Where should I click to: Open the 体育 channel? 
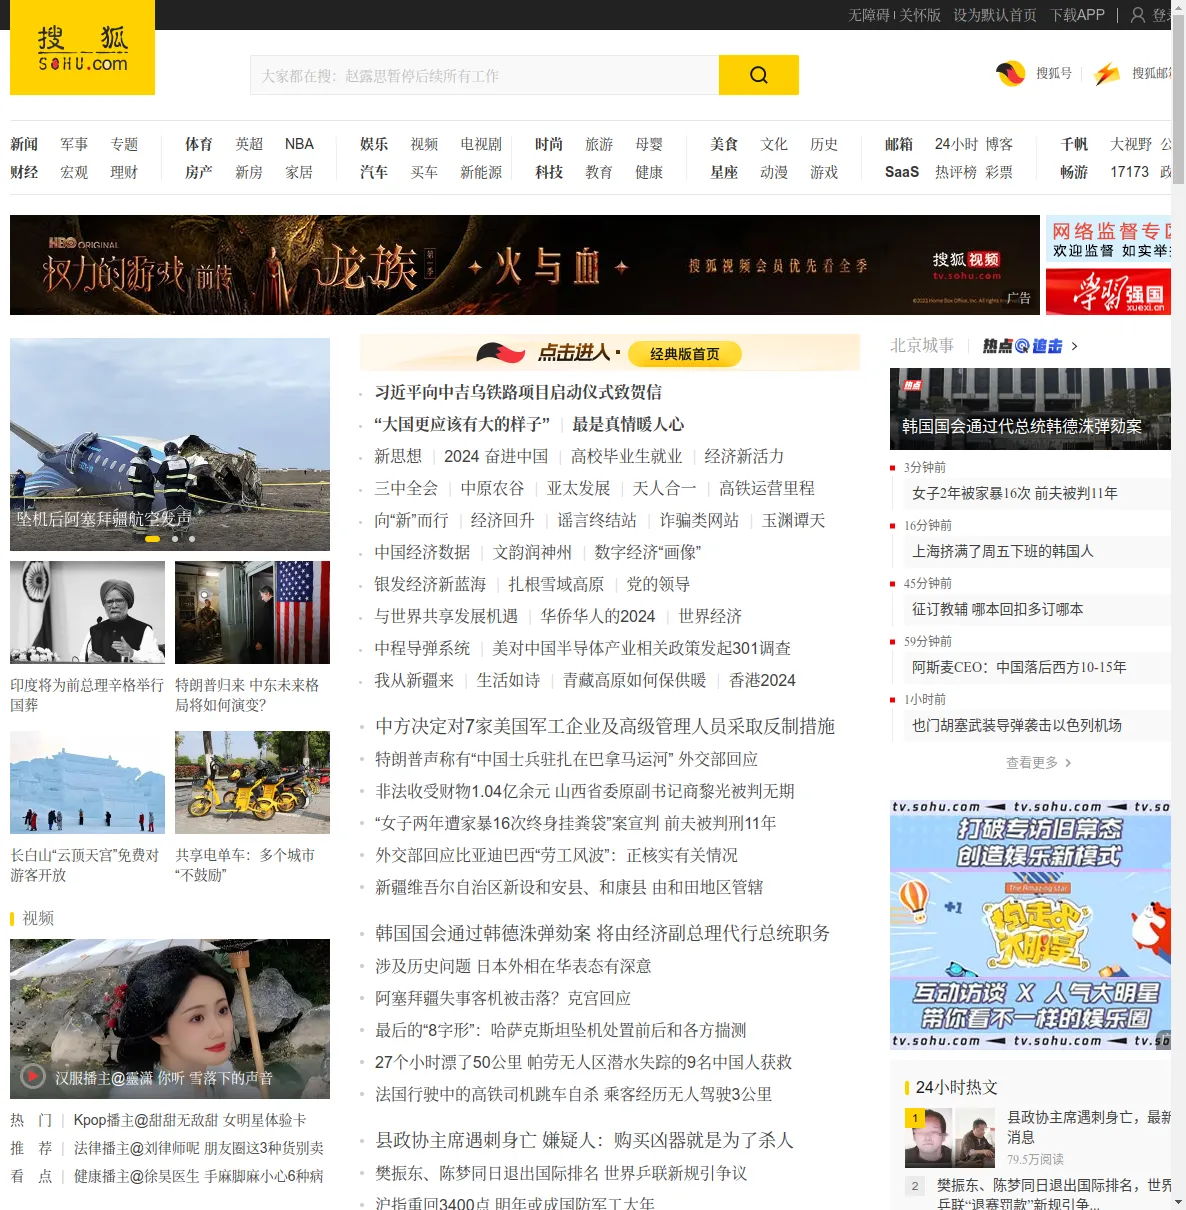coord(199,144)
